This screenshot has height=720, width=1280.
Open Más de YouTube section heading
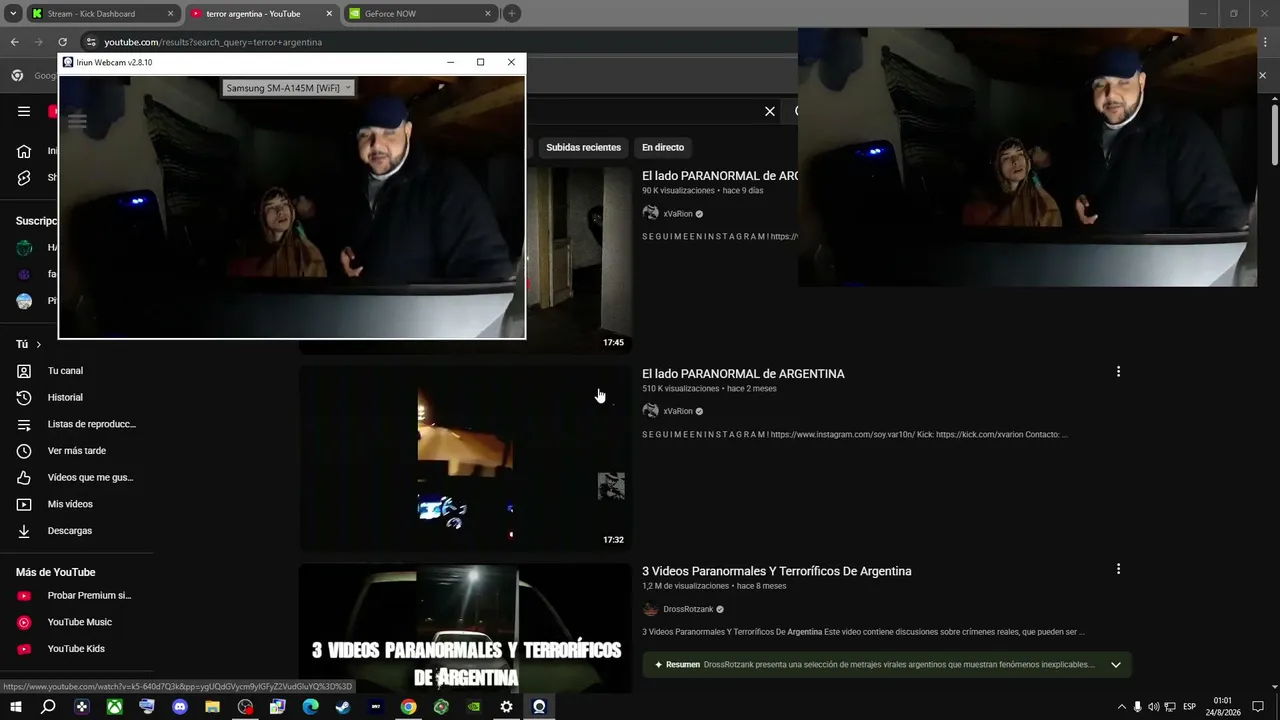(55, 572)
